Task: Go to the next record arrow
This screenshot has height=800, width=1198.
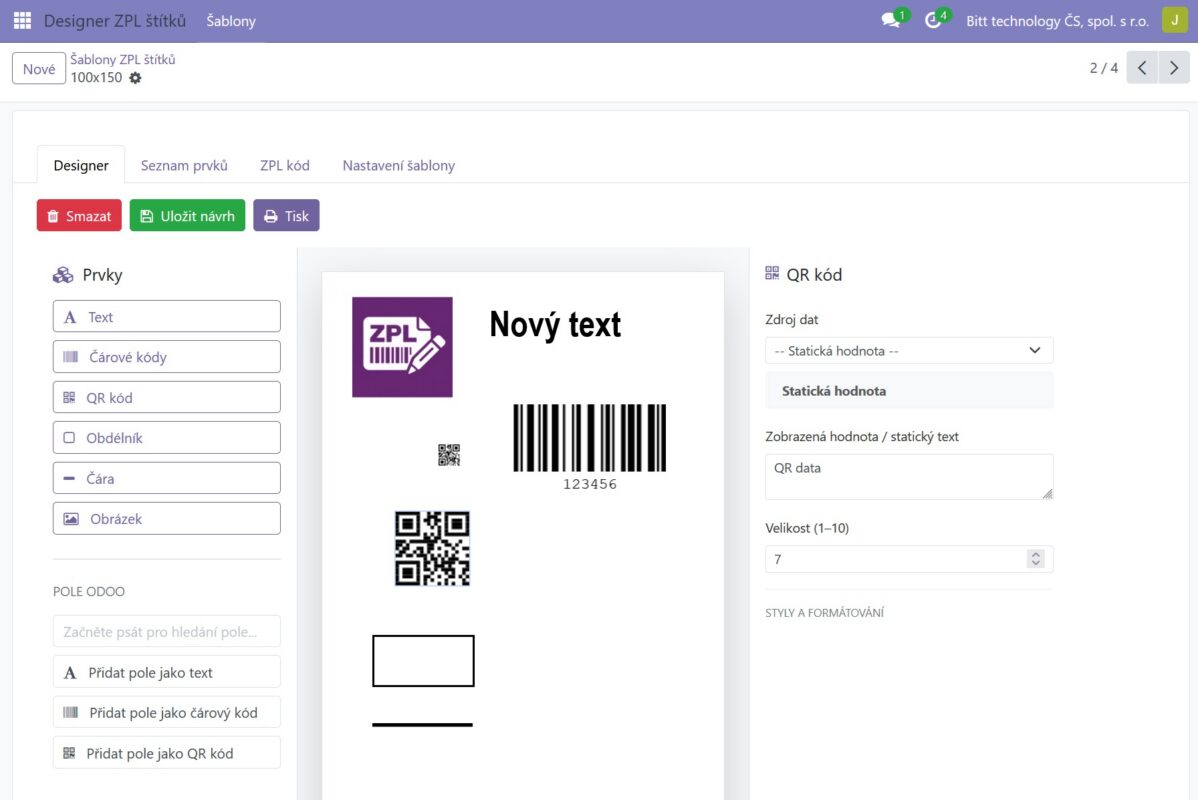Action: click(1174, 68)
